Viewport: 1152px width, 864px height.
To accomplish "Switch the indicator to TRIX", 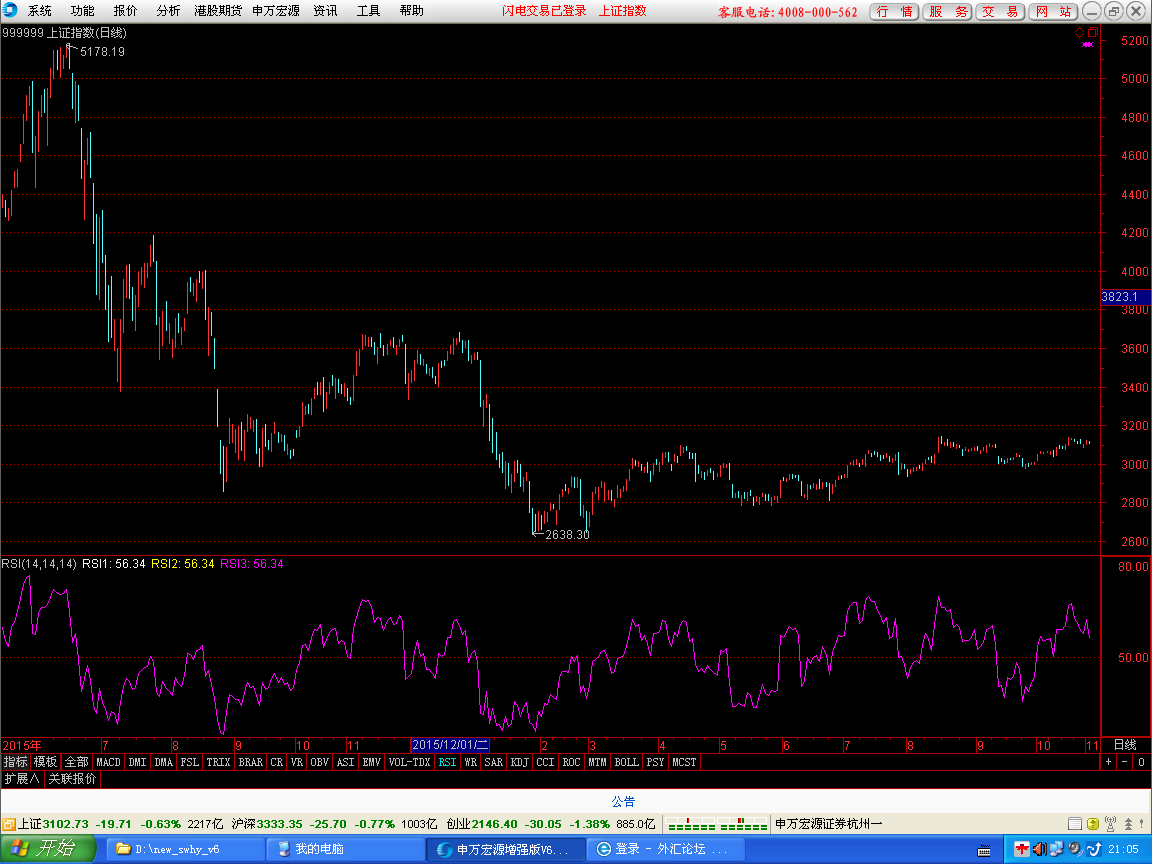I will [218, 763].
